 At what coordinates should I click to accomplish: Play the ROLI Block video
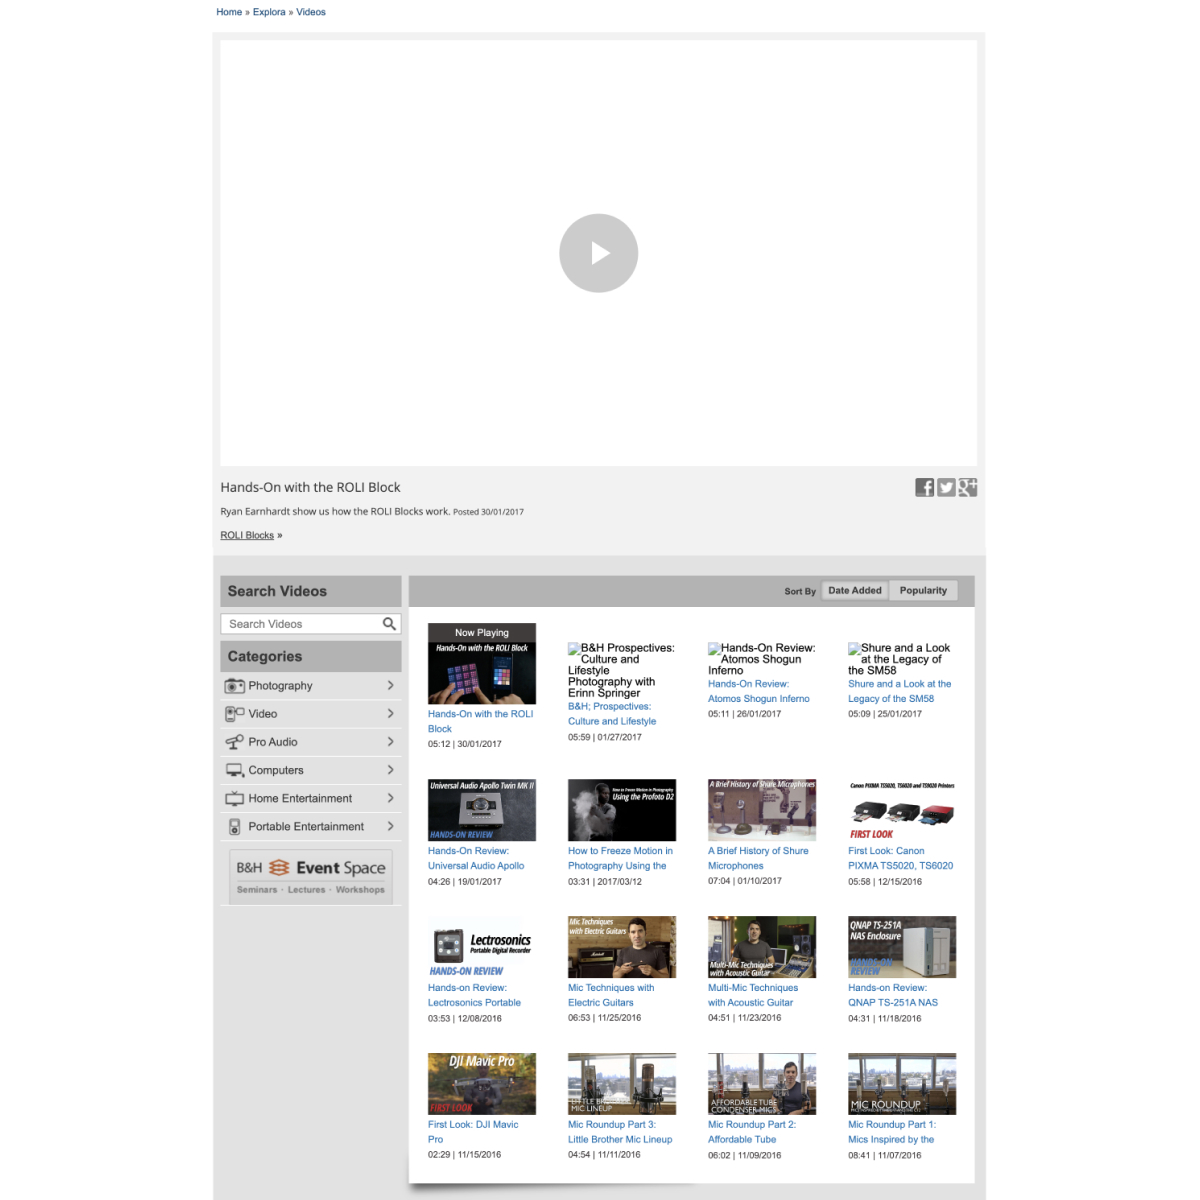598,253
